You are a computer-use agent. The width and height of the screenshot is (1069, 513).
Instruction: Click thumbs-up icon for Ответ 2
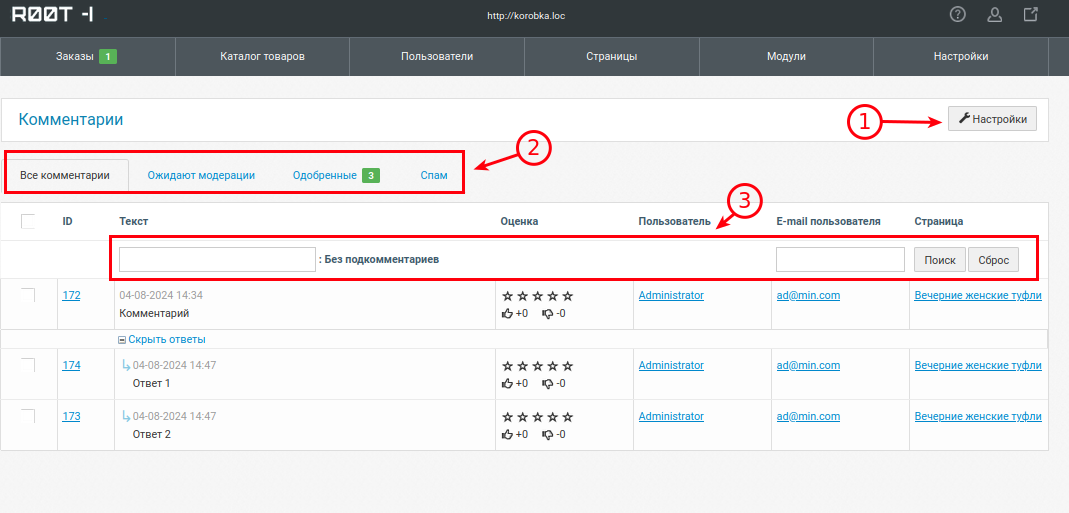(507, 434)
